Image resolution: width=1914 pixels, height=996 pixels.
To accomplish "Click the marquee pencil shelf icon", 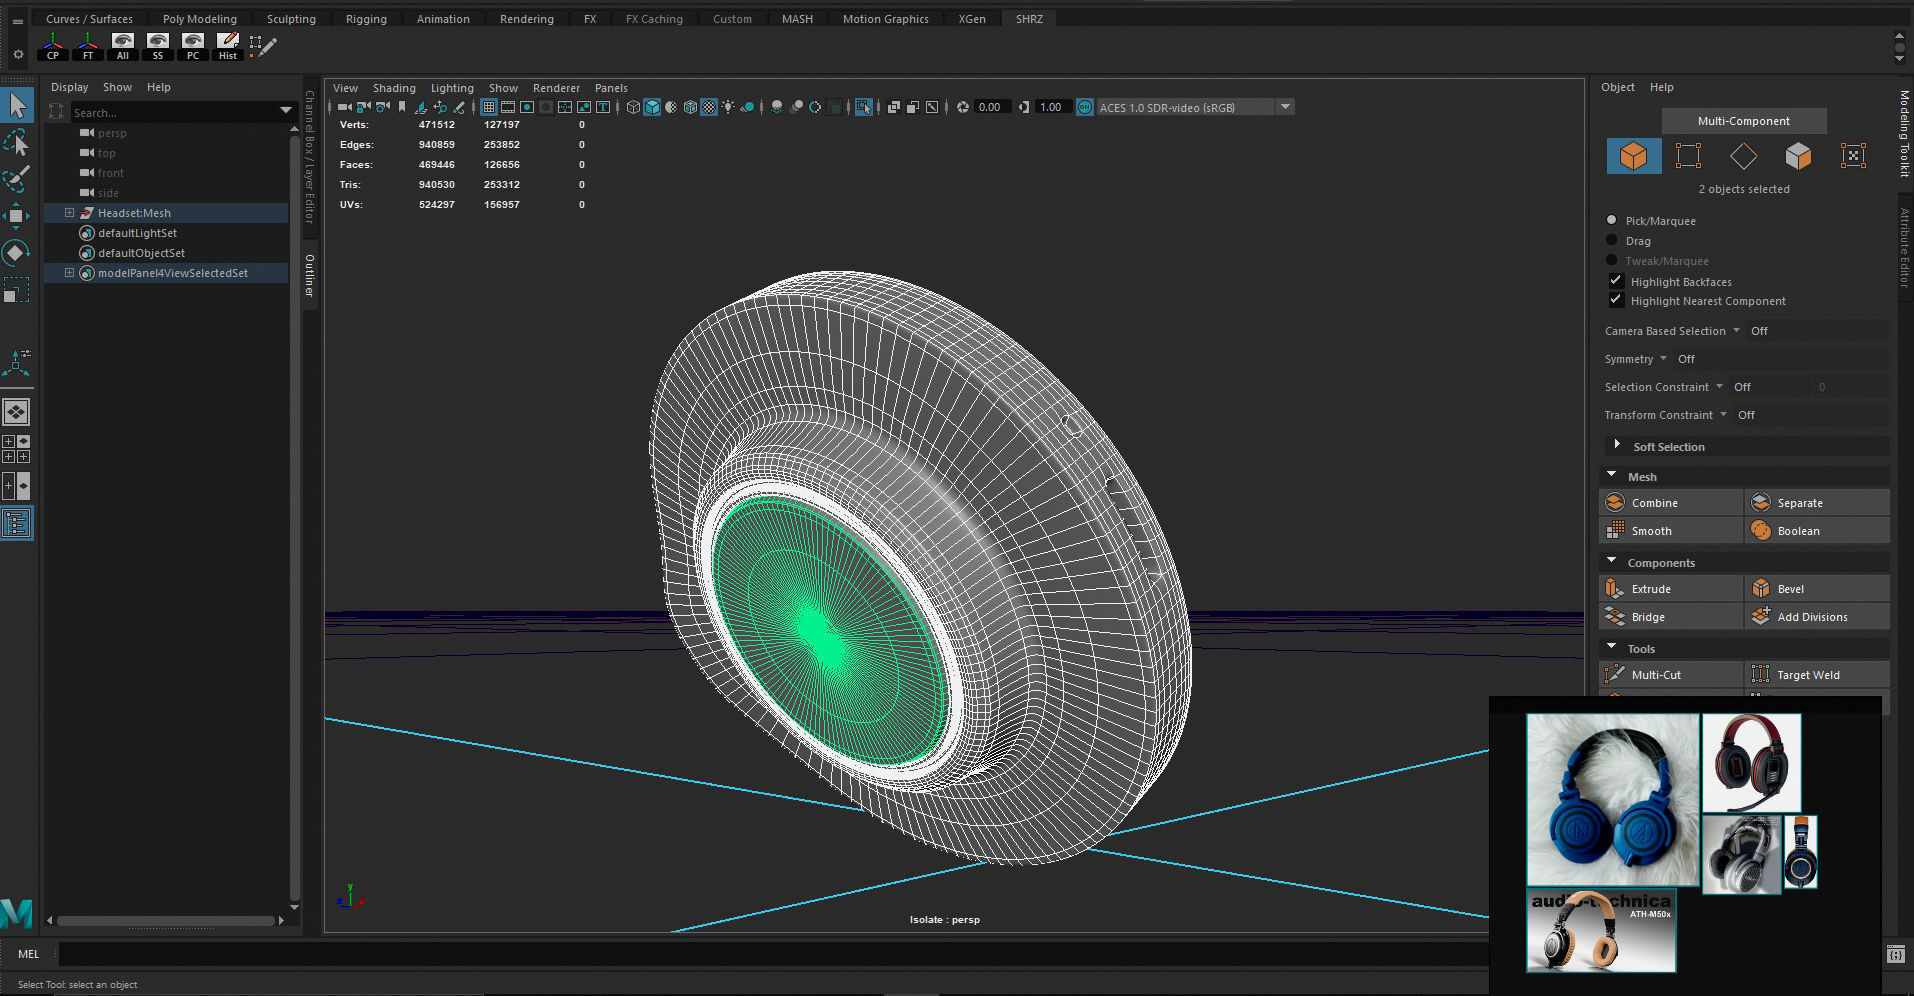I will point(263,46).
